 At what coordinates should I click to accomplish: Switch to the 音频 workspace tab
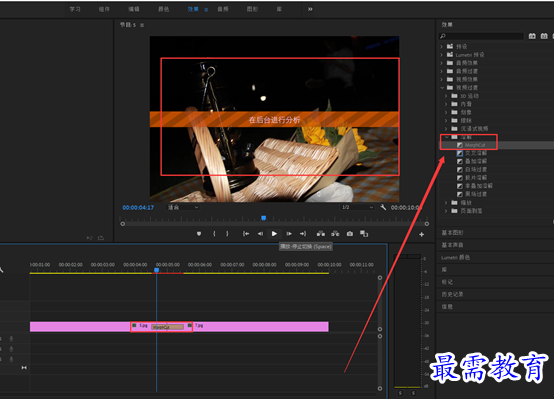223,9
